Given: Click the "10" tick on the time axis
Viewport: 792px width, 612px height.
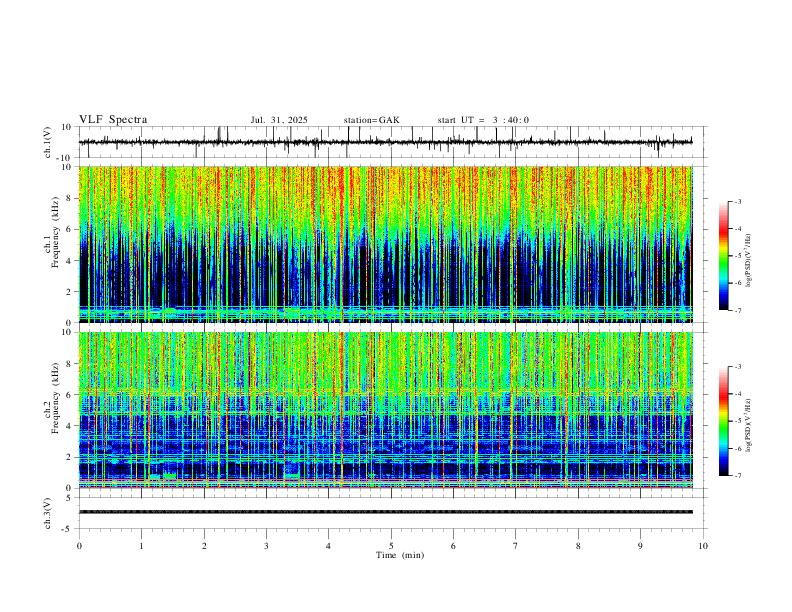Looking at the screenshot, I should click(x=703, y=546).
